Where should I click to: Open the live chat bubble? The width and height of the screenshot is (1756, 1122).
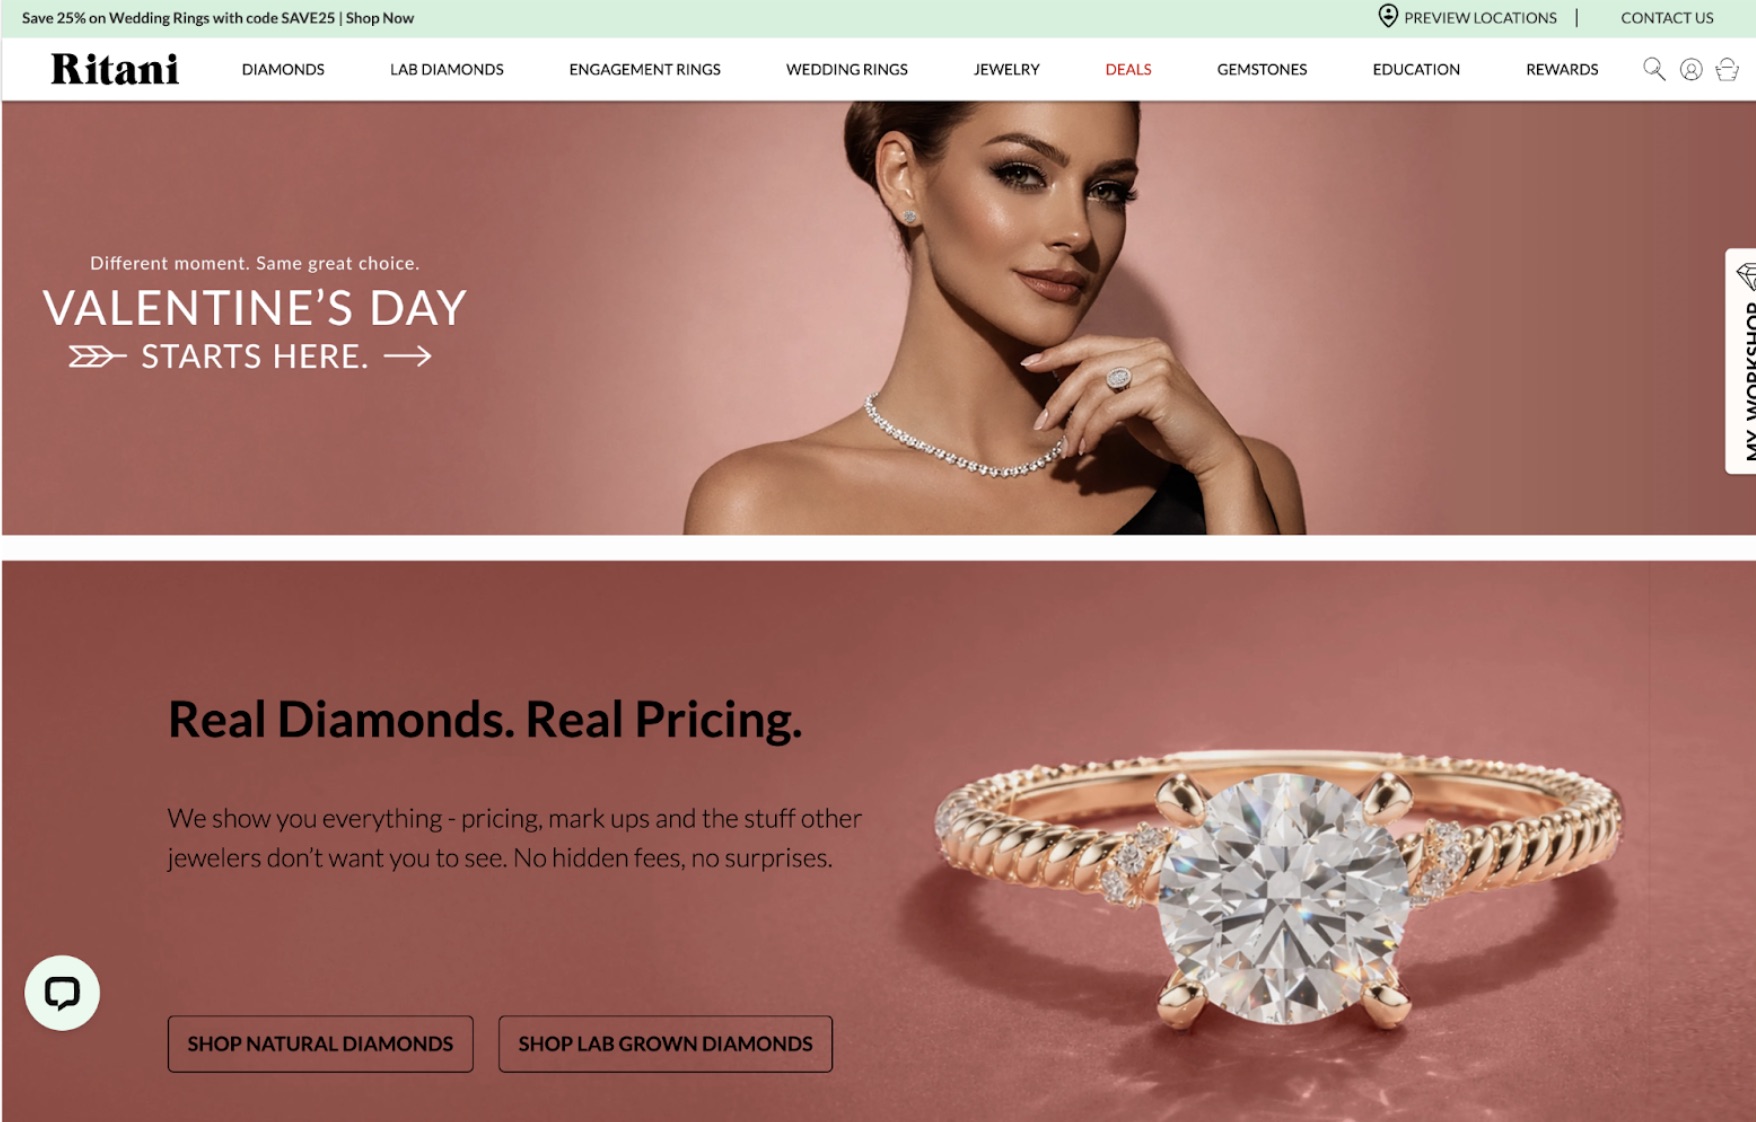(x=62, y=993)
